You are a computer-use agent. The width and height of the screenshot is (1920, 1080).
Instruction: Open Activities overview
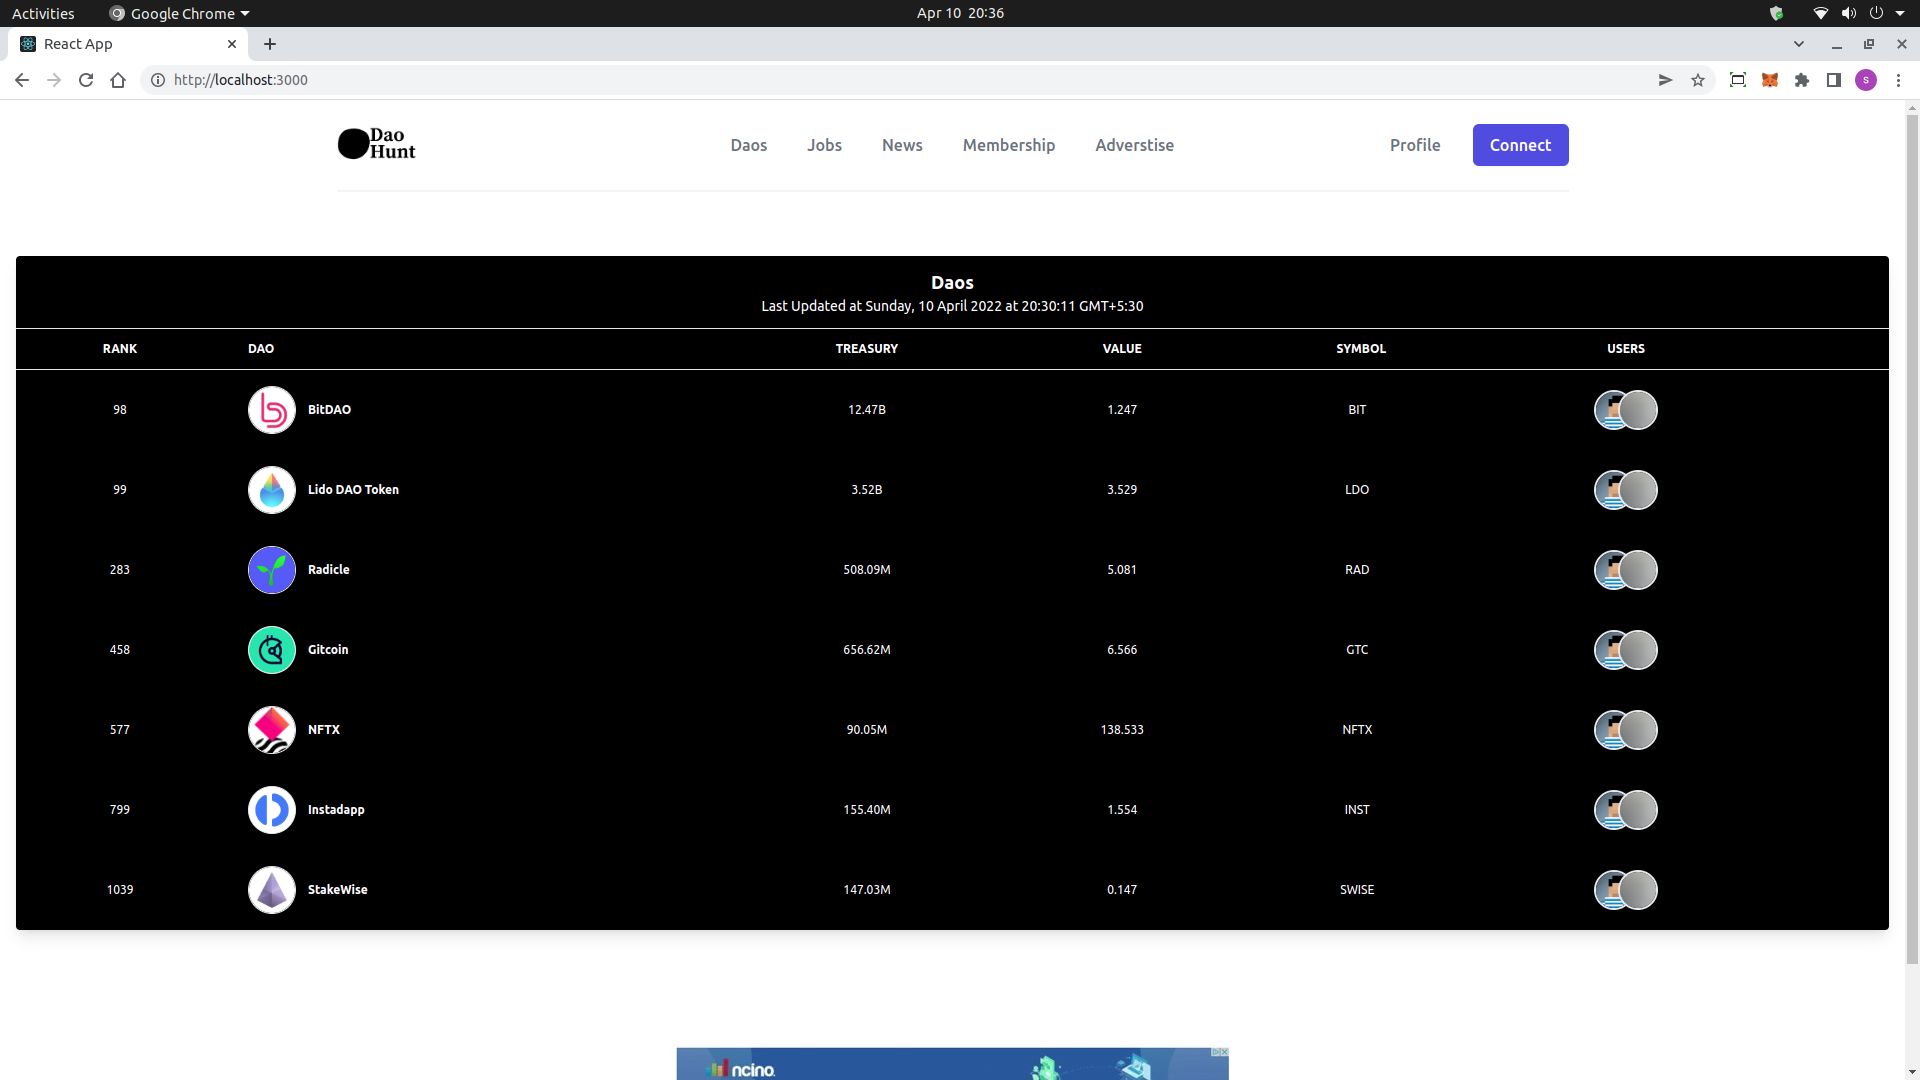pos(43,13)
